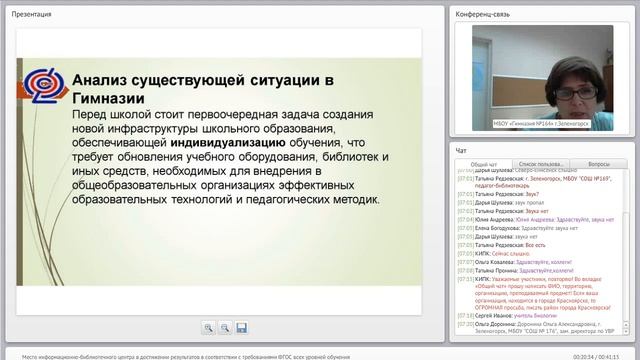Click the chat scrollbar track
Image resolution: width=640 pixels, height=360 pixels.
point(626,245)
